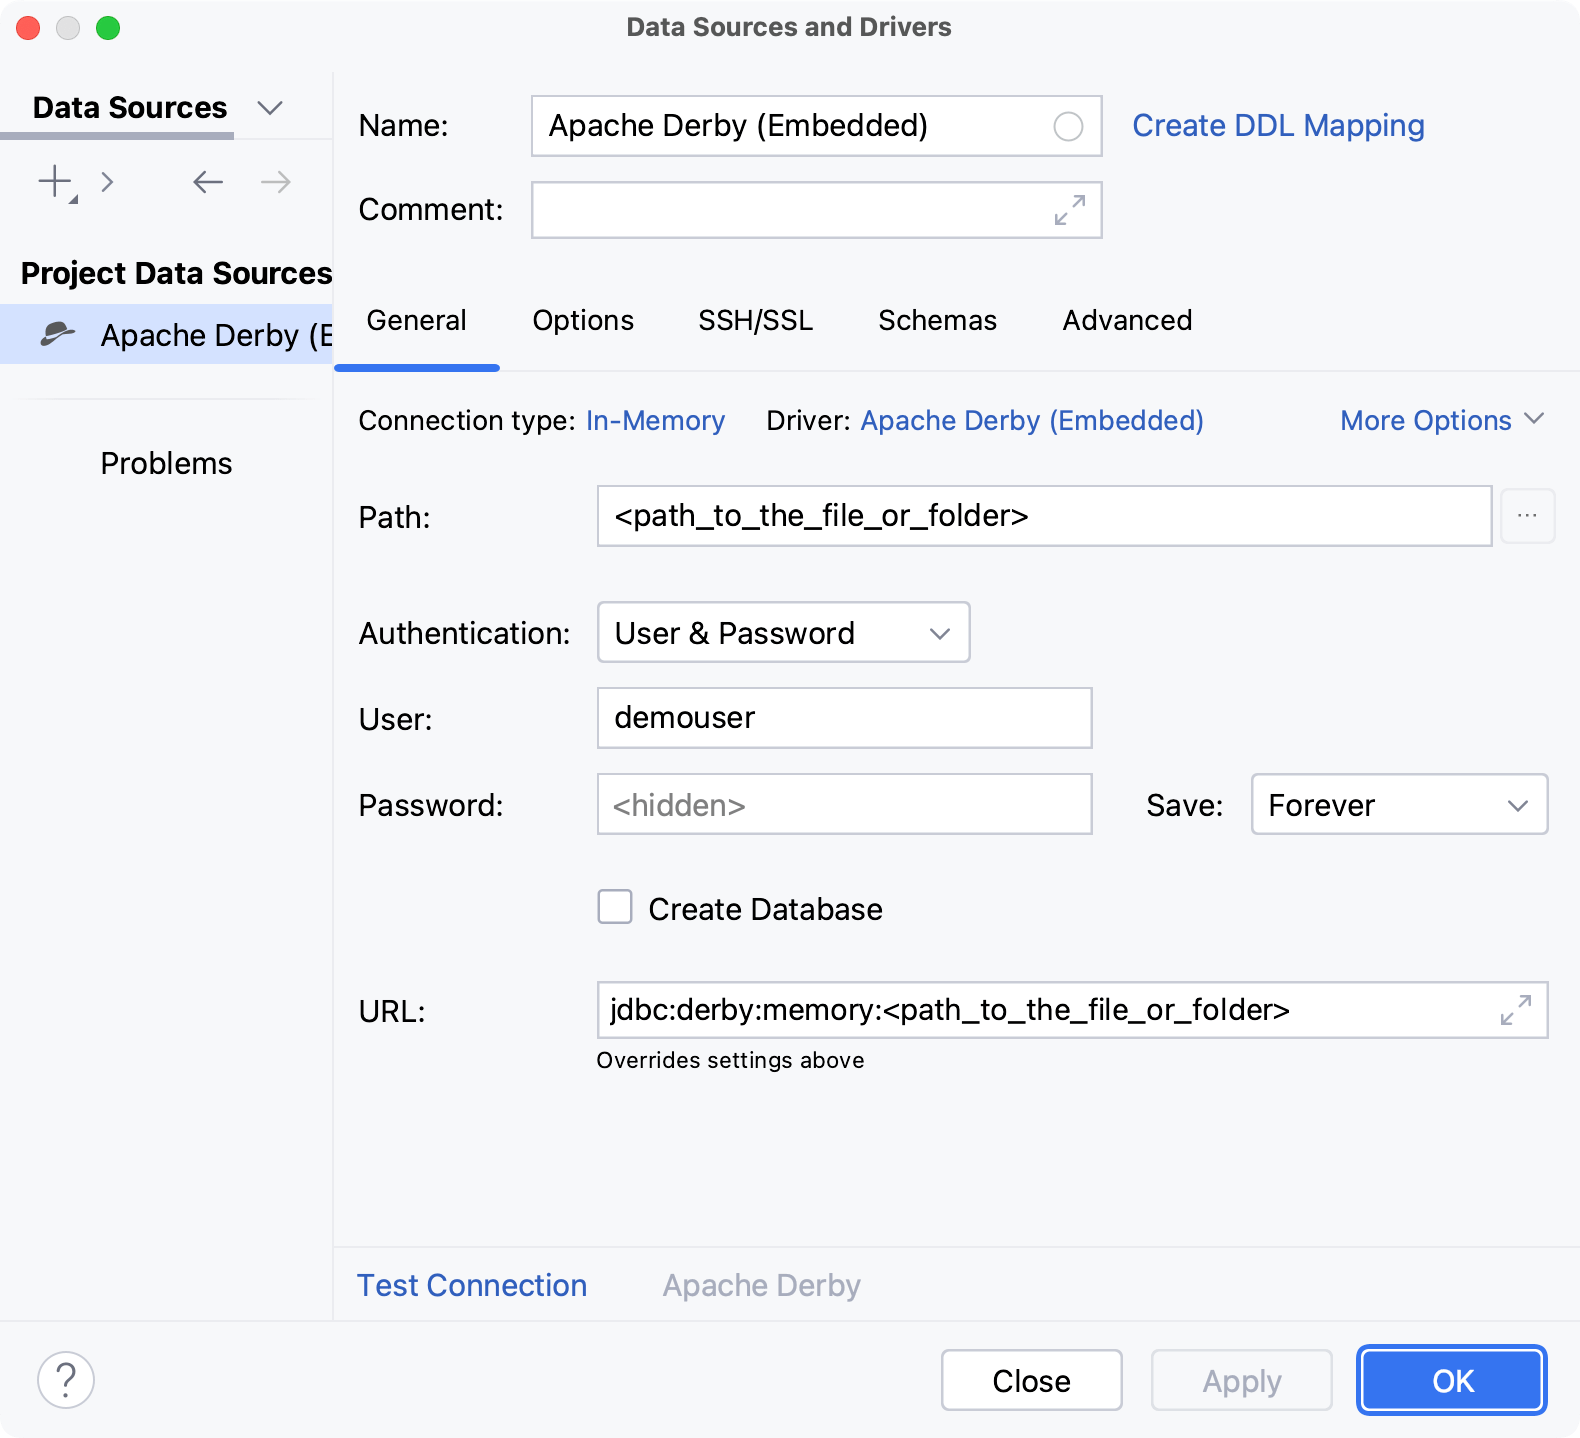Expand the More Options menu
This screenshot has height=1438, width=1580.
[1441, 421]
